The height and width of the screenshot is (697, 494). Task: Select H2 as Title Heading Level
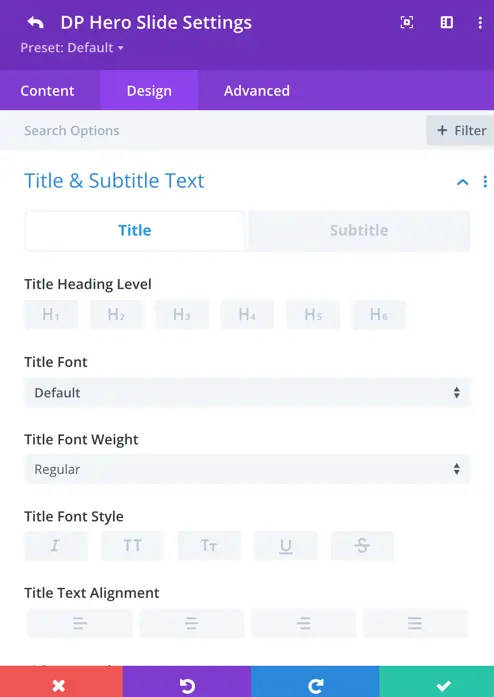(116, 315)
